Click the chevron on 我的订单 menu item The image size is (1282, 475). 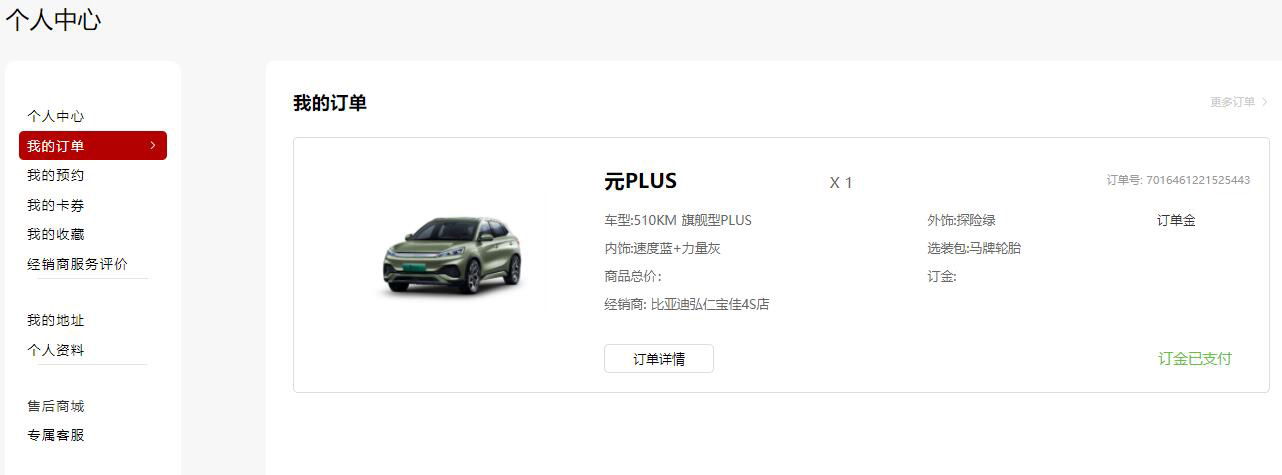pyautogui.click(x=153, y=145)
